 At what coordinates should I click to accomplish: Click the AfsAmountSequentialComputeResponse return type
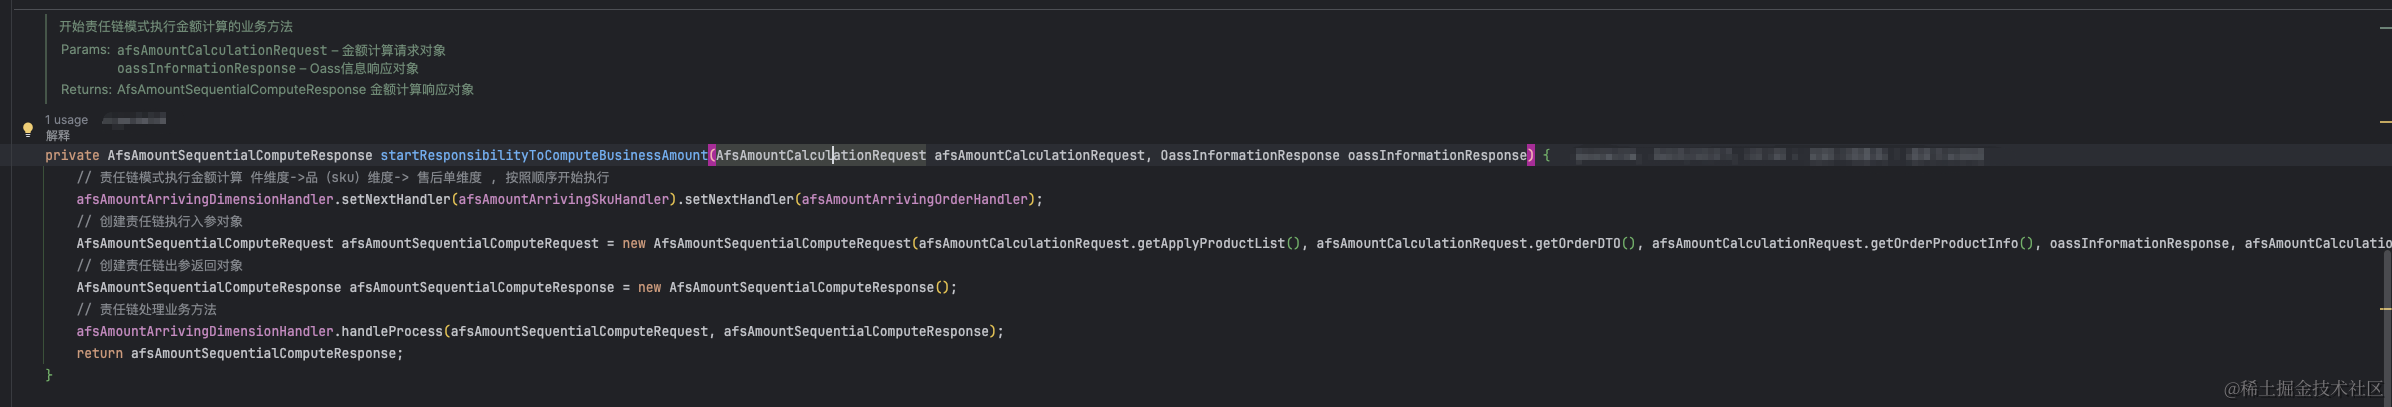click(240, 156)
